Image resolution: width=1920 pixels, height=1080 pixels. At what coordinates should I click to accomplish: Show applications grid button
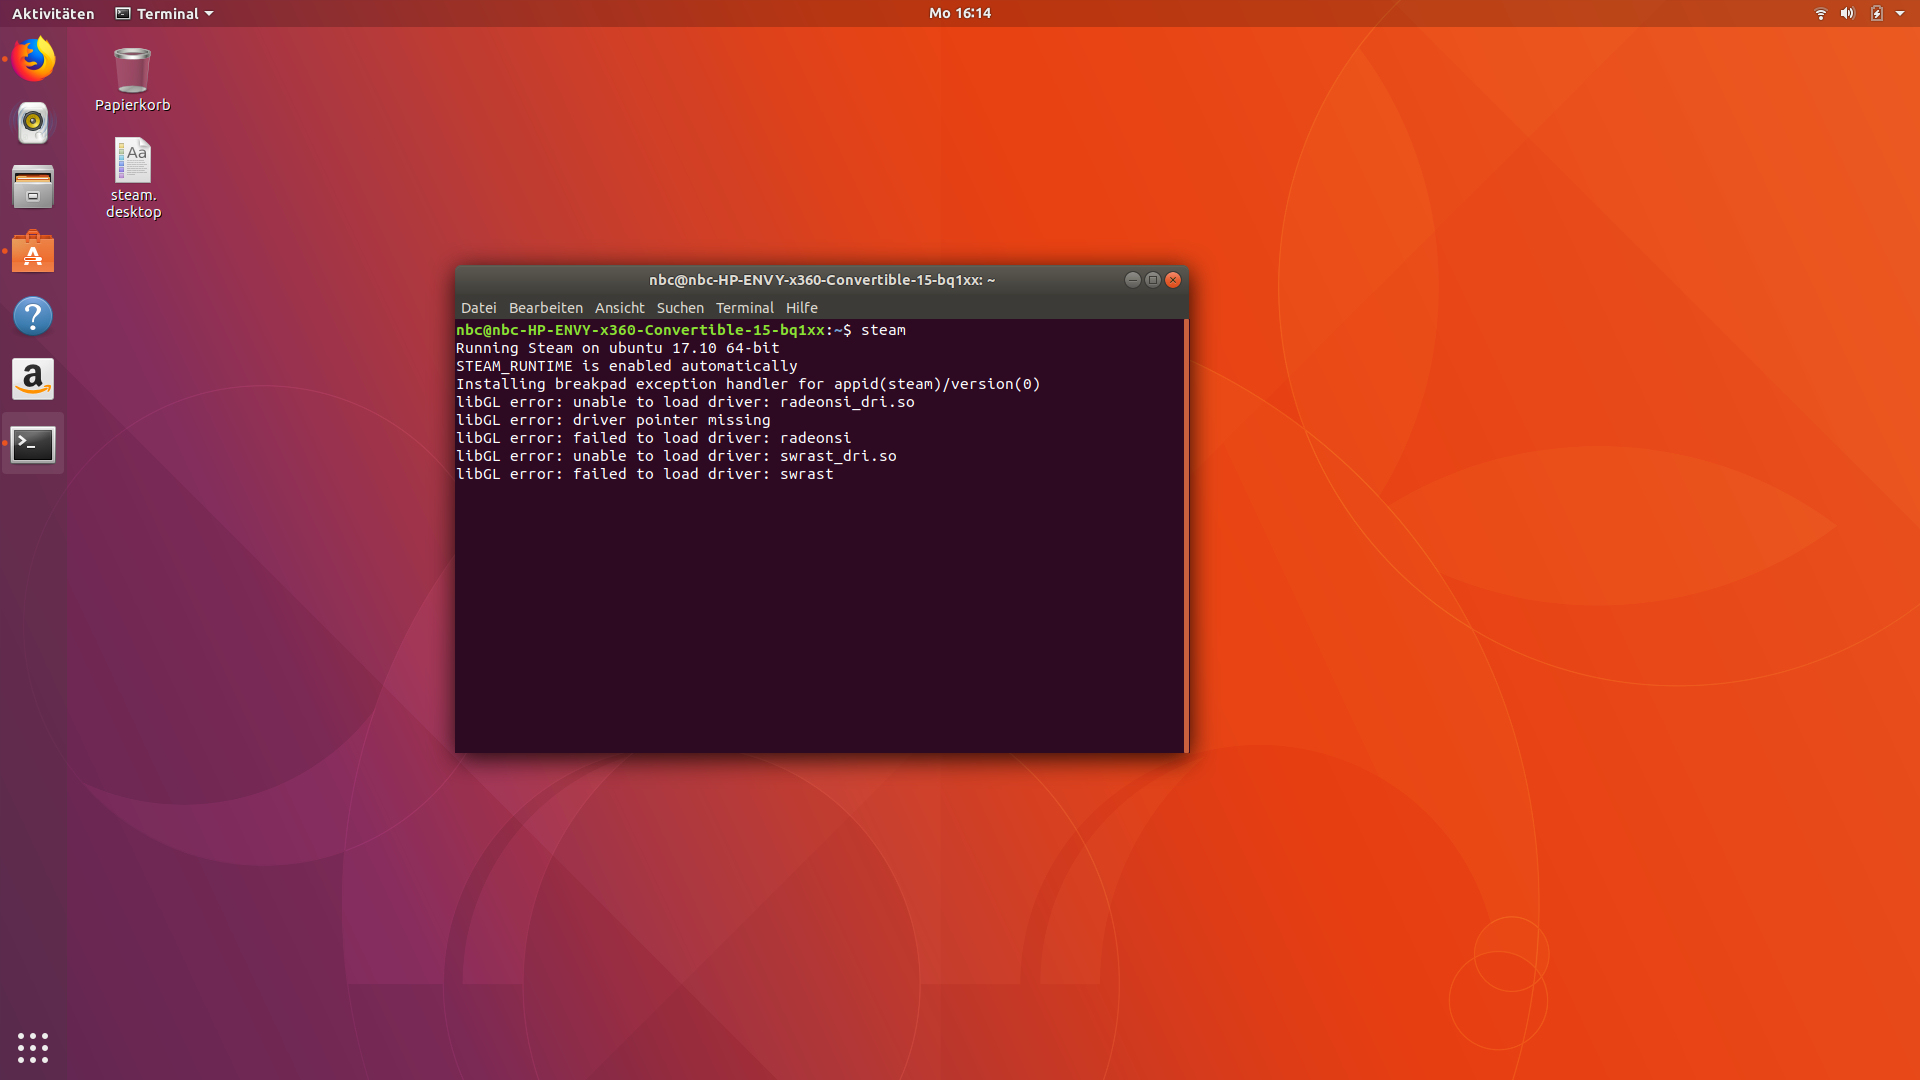[x=33, y=1047]
